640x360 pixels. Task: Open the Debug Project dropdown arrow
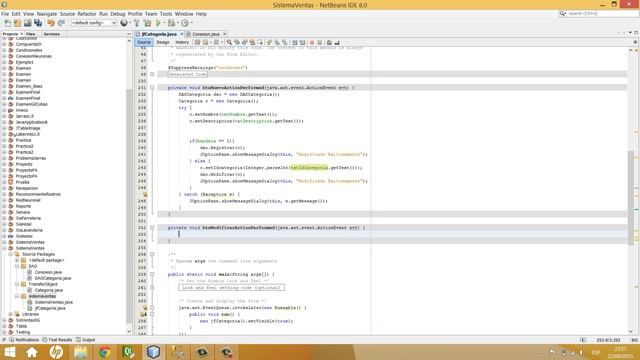178,23
